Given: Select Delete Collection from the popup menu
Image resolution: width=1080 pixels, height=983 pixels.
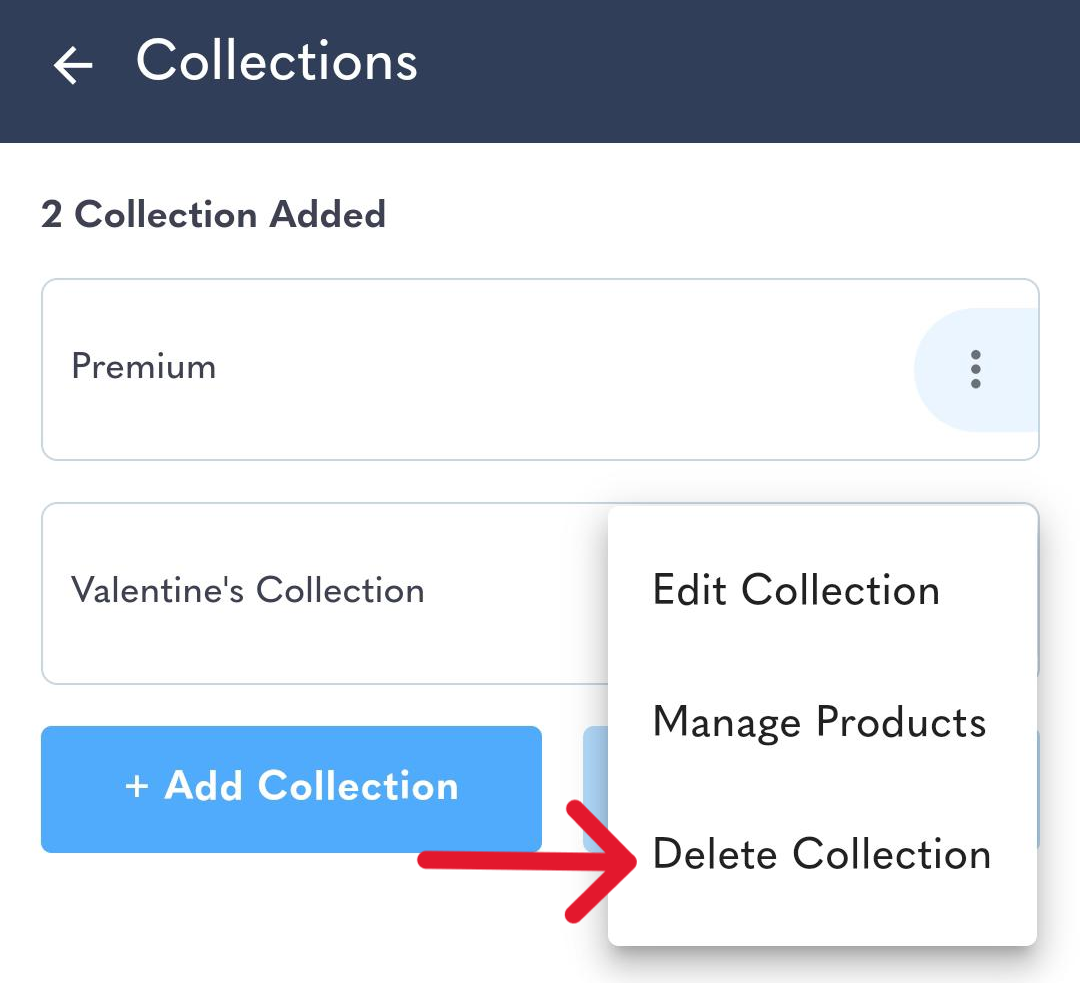Looking at the screenshot, I should click(x=821, y=853).
